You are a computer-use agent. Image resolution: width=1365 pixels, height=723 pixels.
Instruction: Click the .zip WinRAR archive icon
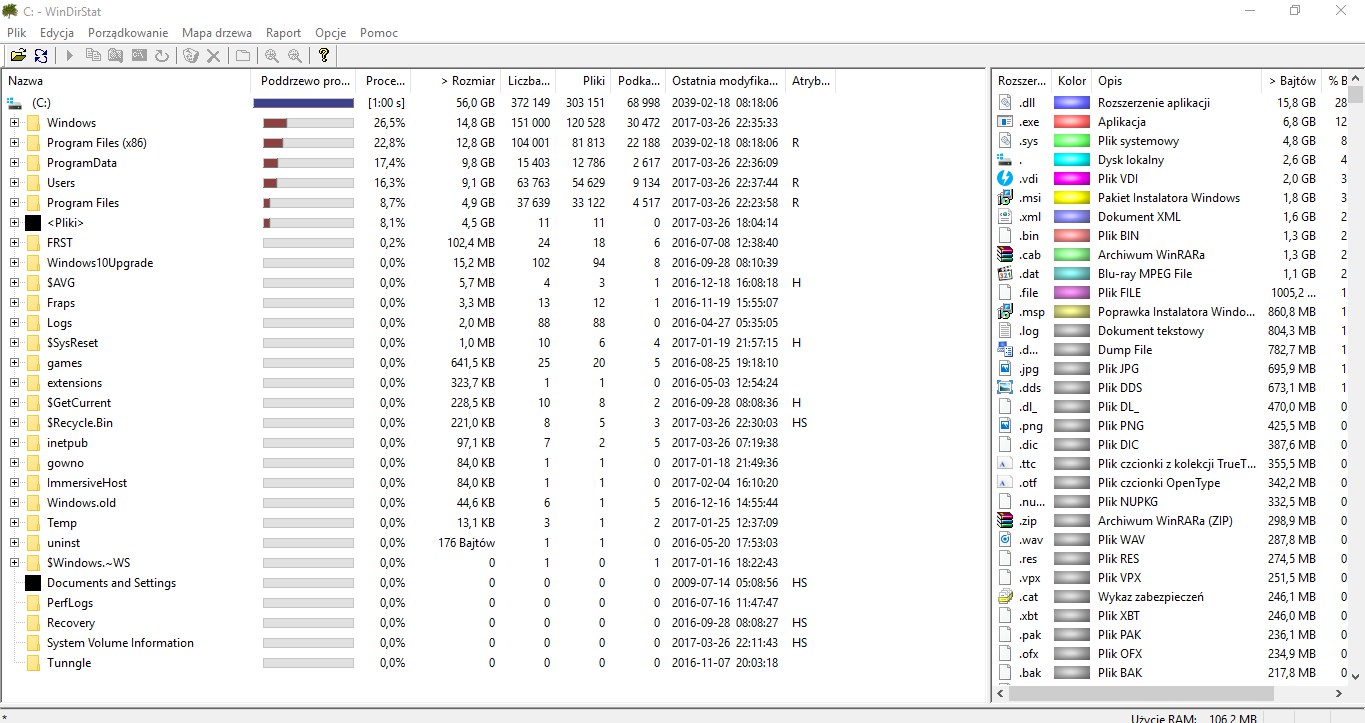(1006, 520)
